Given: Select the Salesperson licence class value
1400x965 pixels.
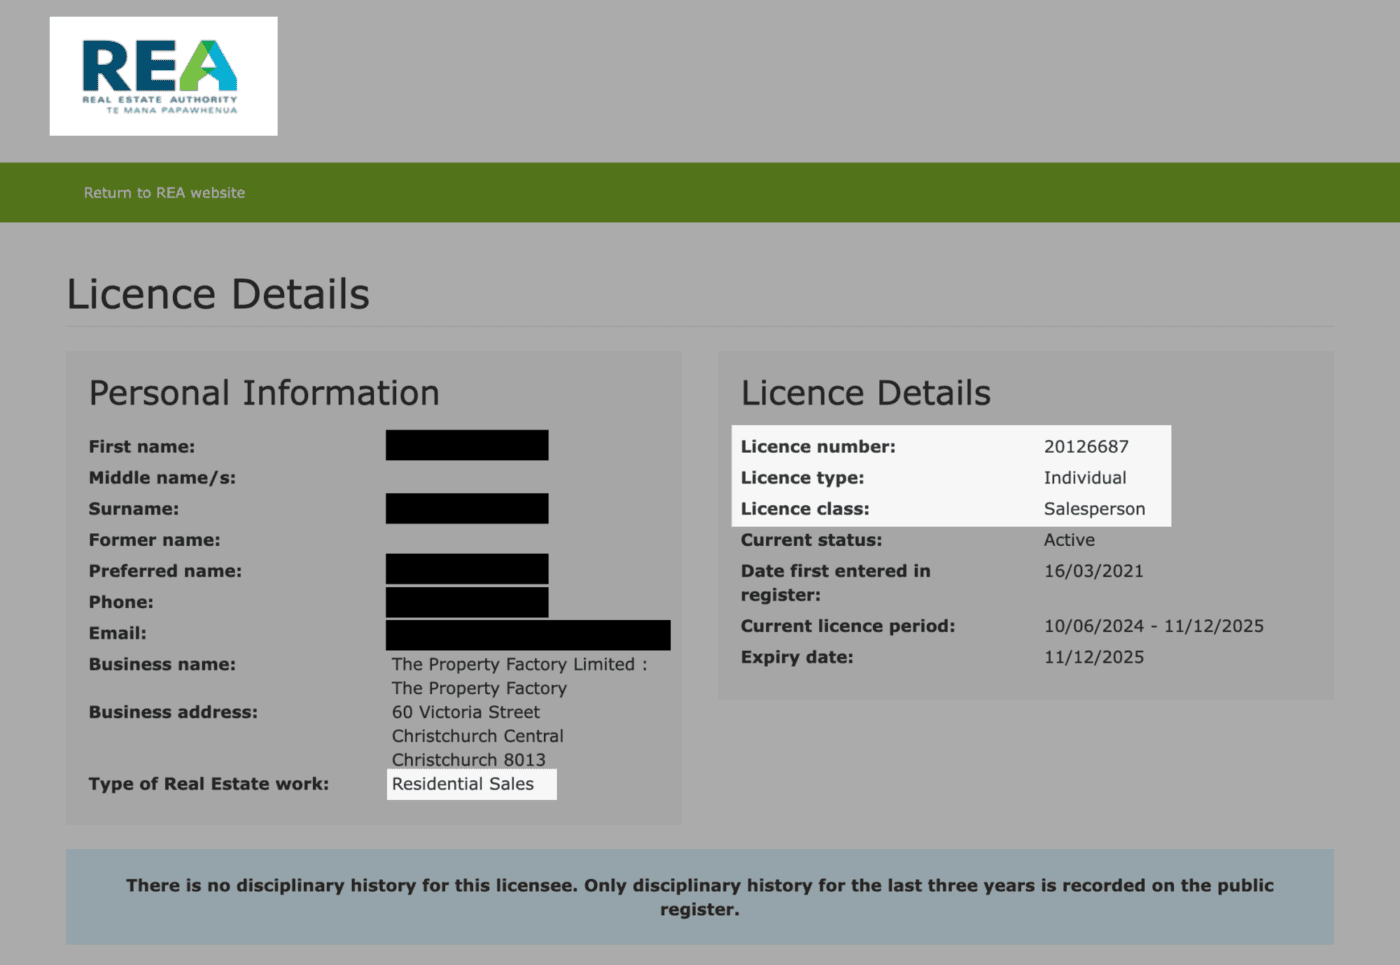Looking at the screenshot, I should click(x=1095, y=509).
